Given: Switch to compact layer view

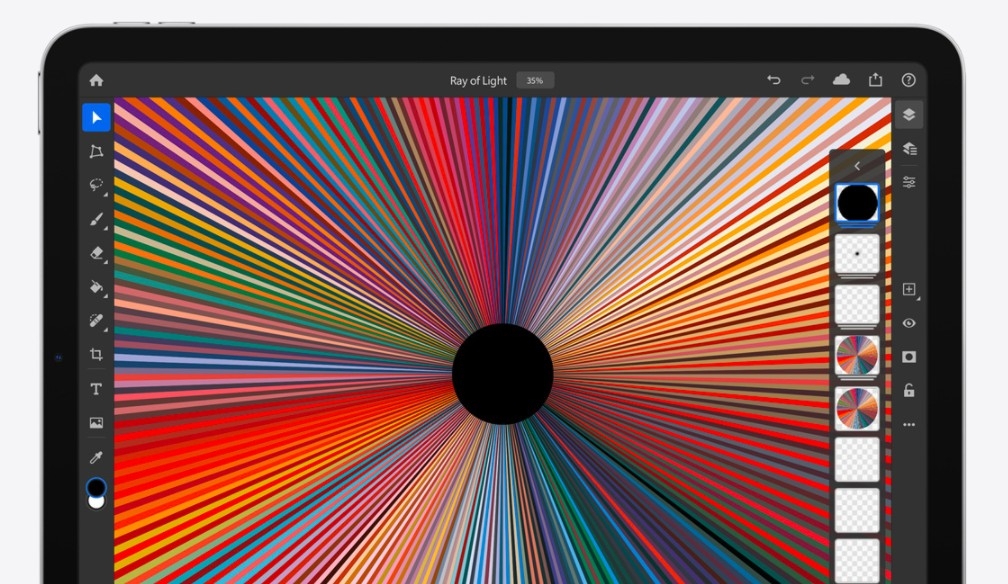Looking at the screenshot, I should tap(909, 115).
